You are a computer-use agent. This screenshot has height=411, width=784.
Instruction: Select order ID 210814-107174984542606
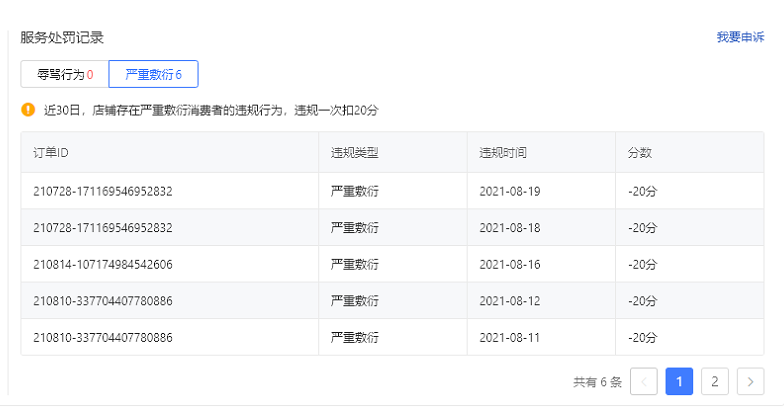103,264
